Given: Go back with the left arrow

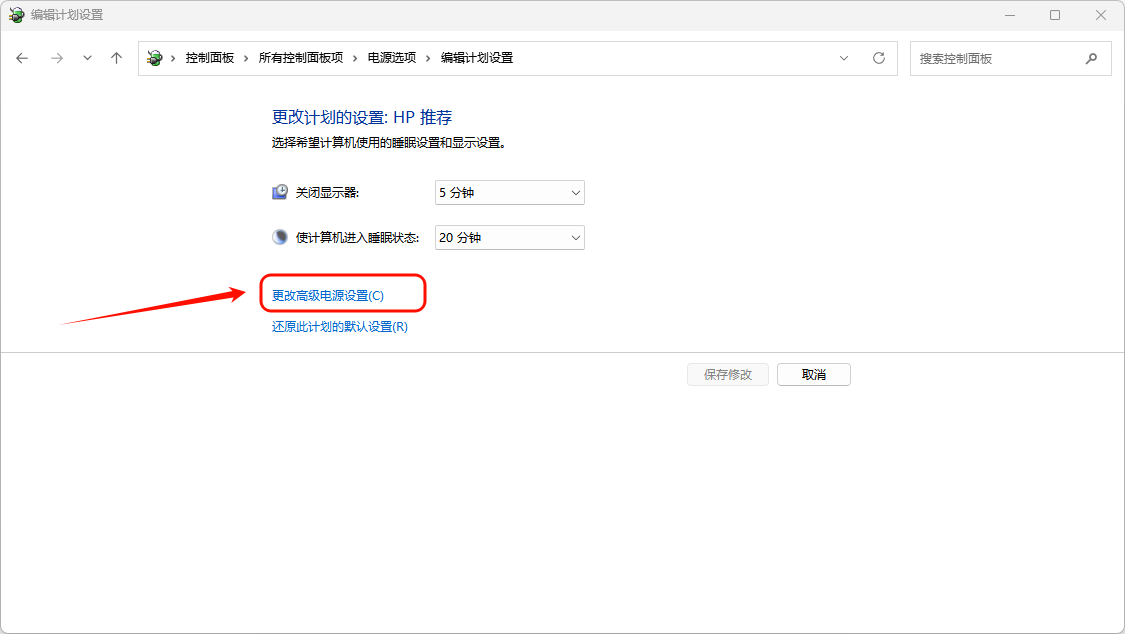Looking at the screenshot, I should click(22, 58).
